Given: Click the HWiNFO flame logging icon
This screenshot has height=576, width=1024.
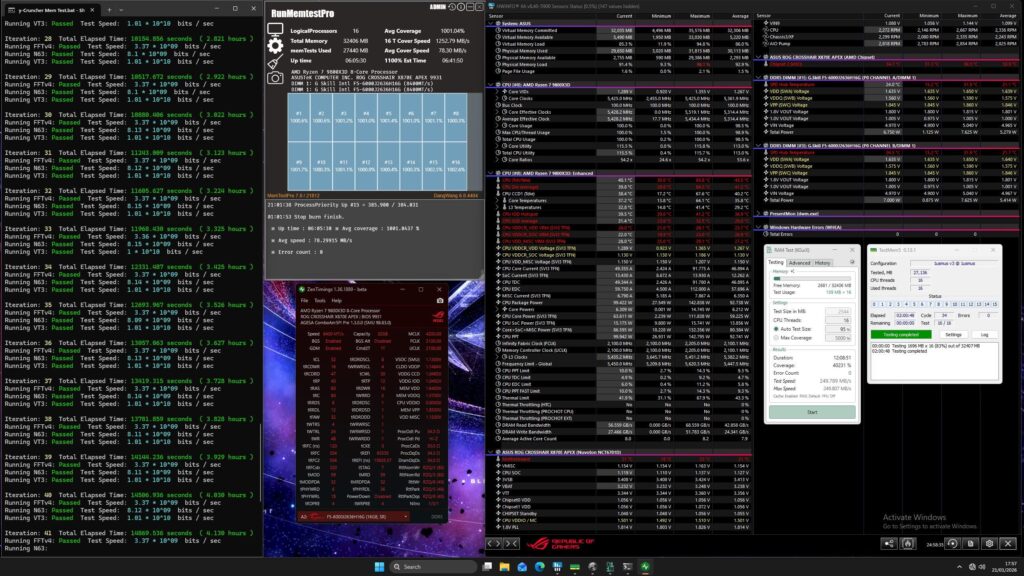Looking at the screenshot, I should [x=908, y=543].
